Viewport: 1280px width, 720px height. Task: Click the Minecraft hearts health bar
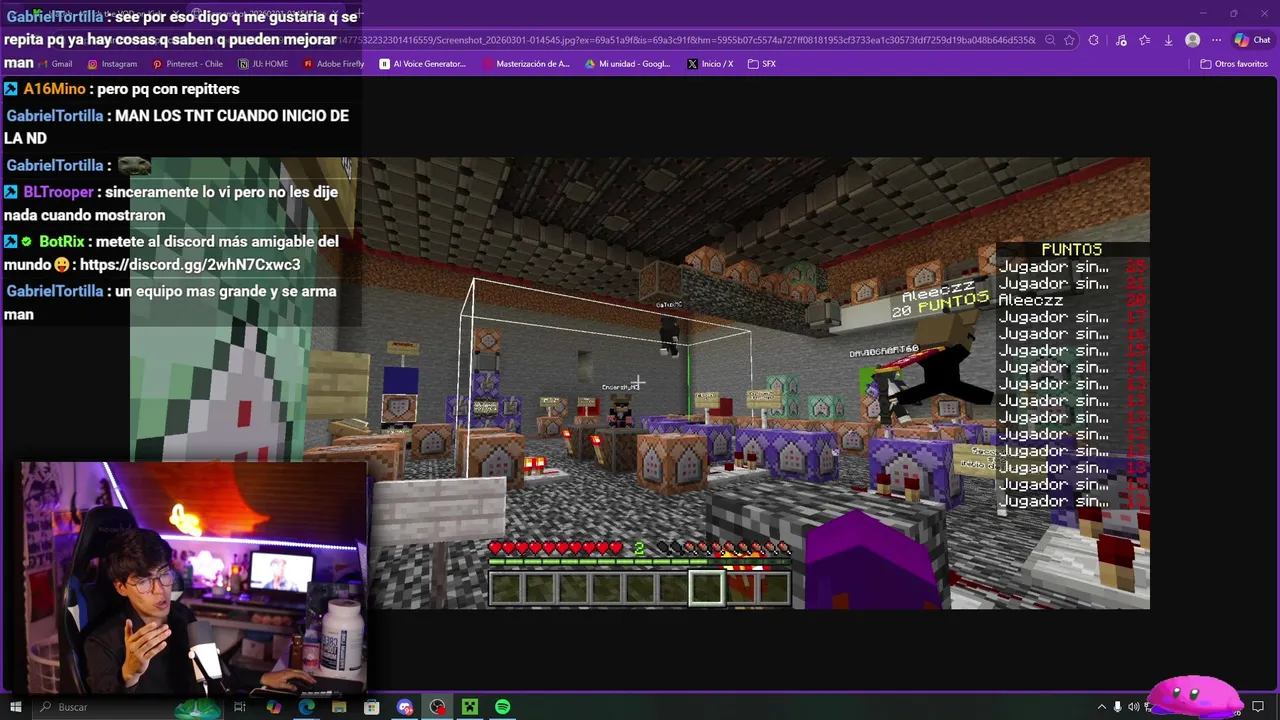[555, 548]
